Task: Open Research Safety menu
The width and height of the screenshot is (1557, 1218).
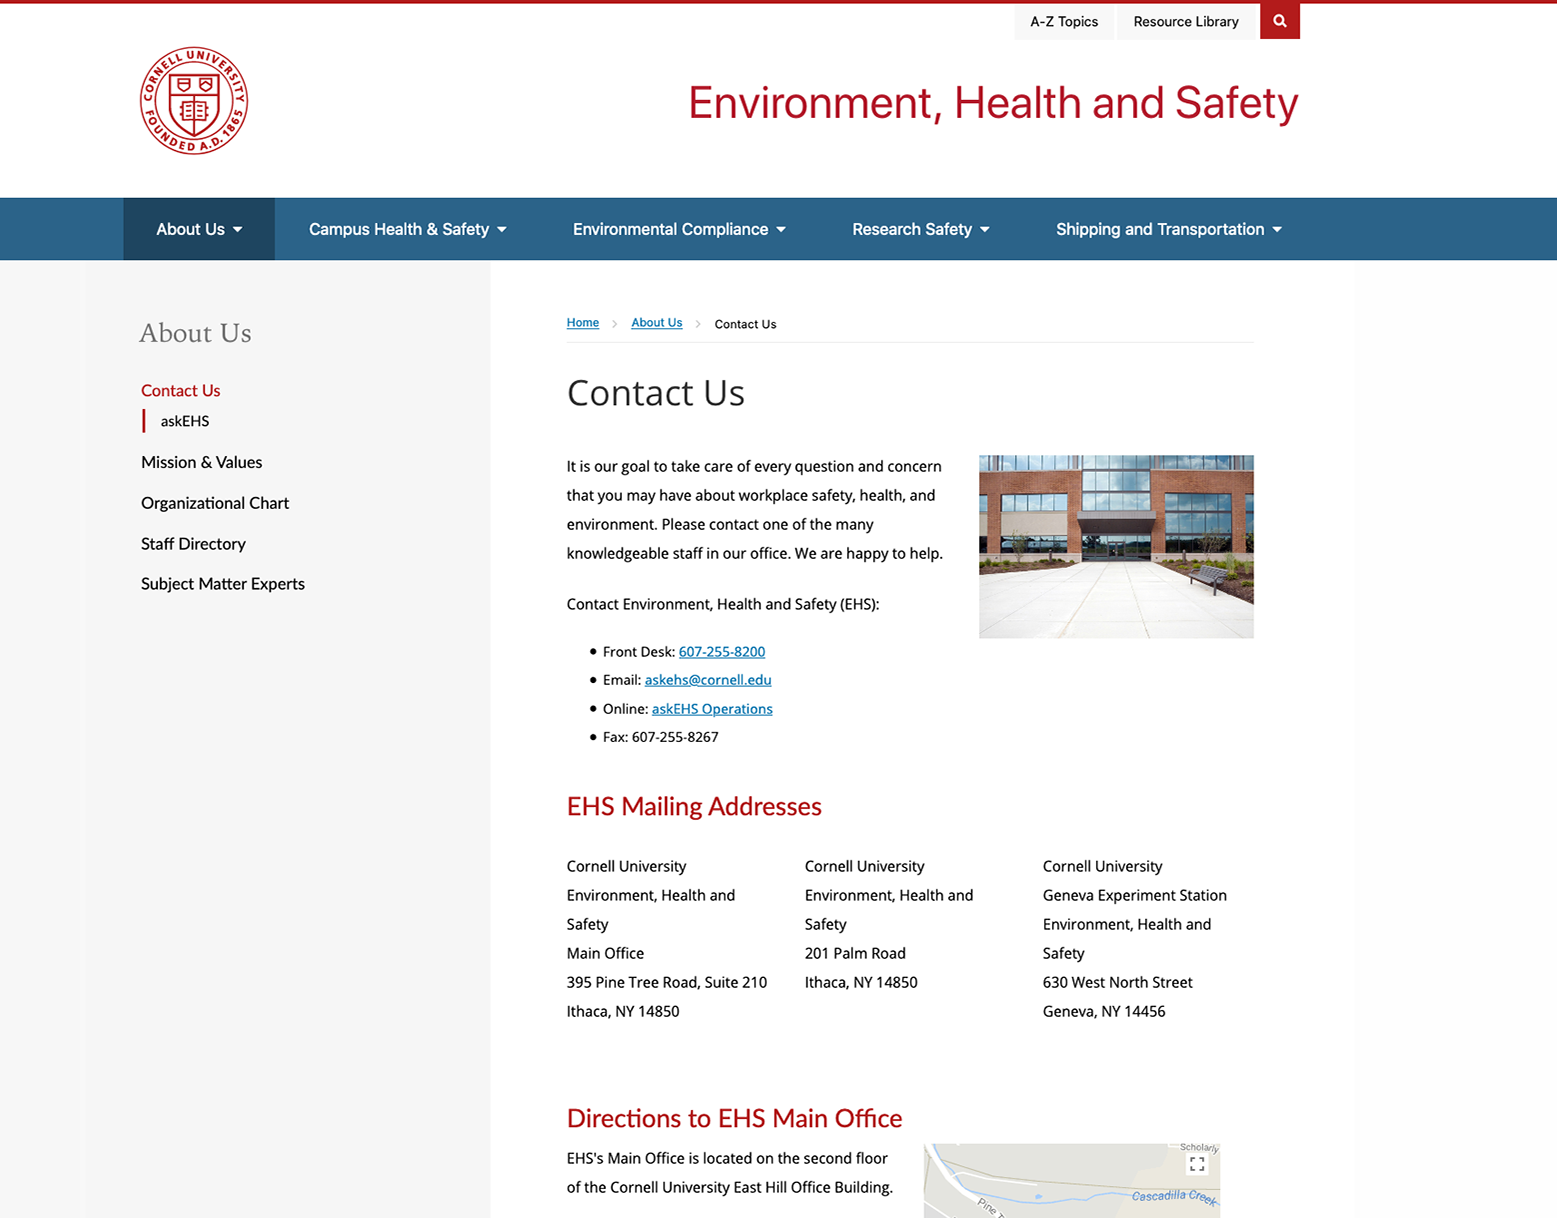Action: coord(921,229)
